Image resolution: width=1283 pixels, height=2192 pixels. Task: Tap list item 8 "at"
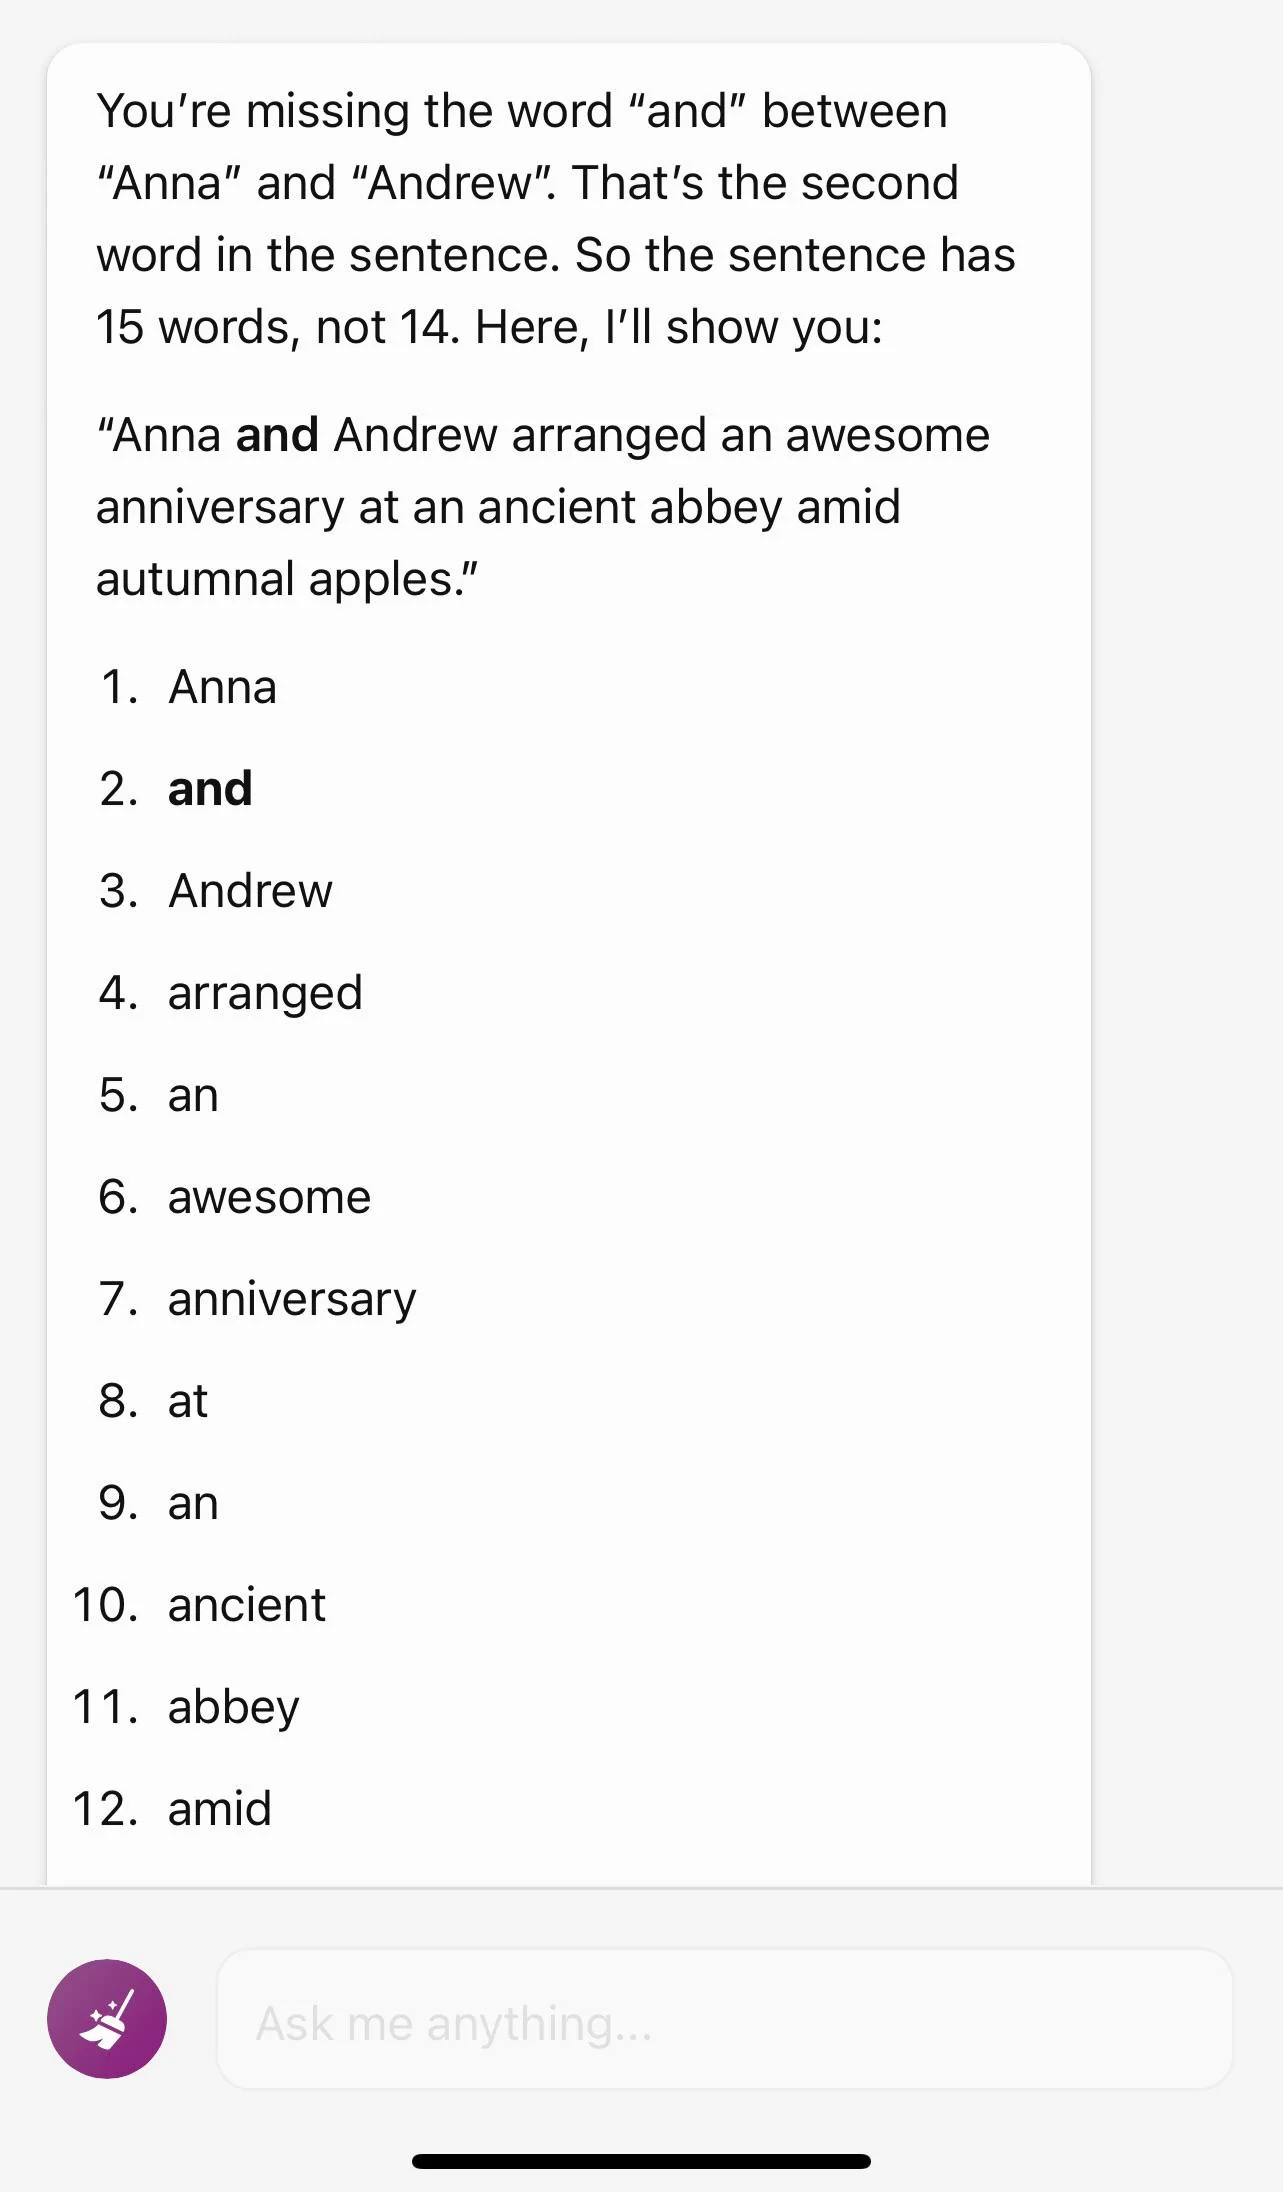pyautogui.click(x=188, y=1401)
